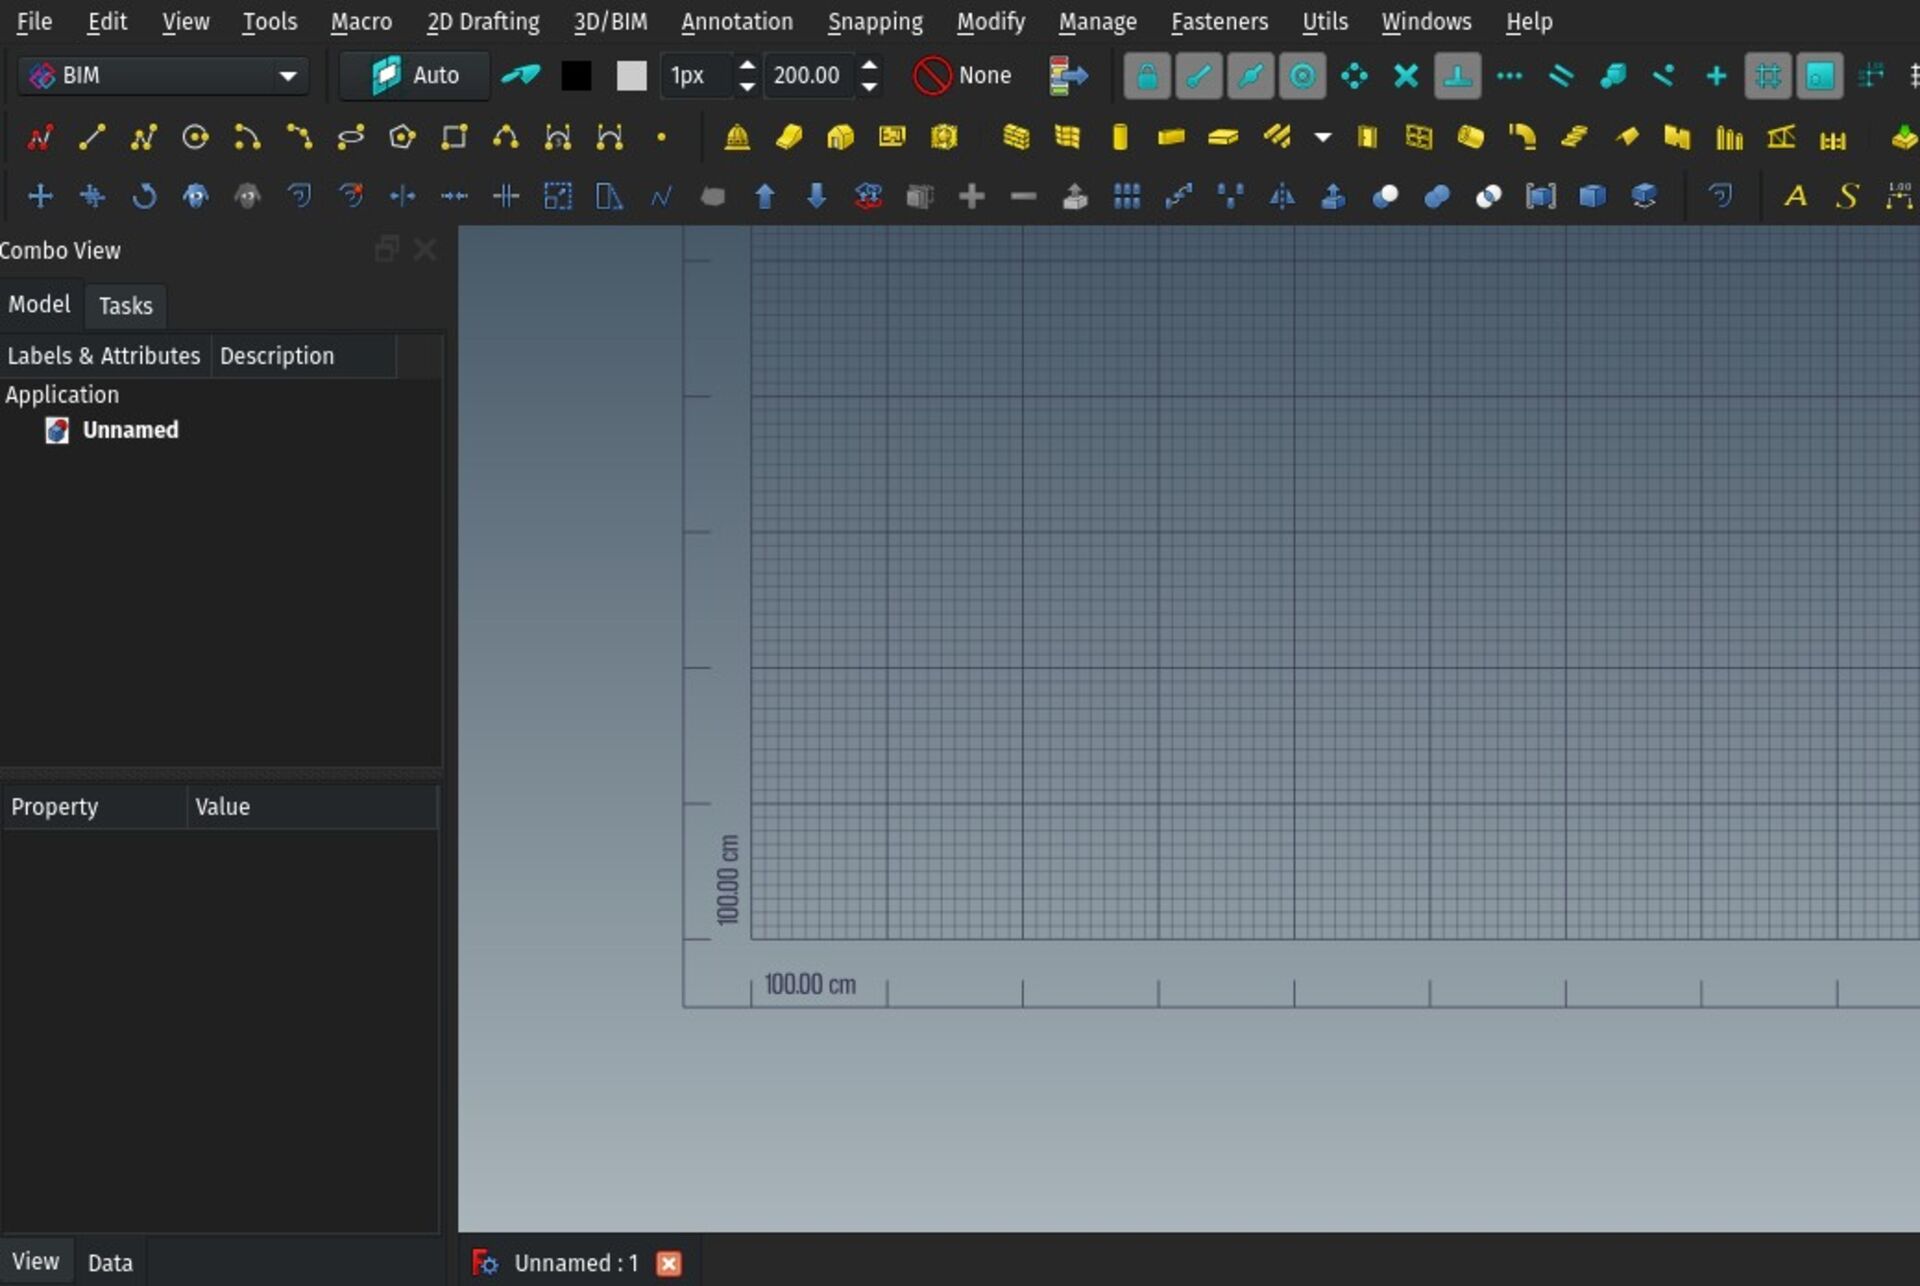The width and height of the screenshot is (1920, 1286).
Task: Click the Auto working plane button
Action: click(414, 75)
